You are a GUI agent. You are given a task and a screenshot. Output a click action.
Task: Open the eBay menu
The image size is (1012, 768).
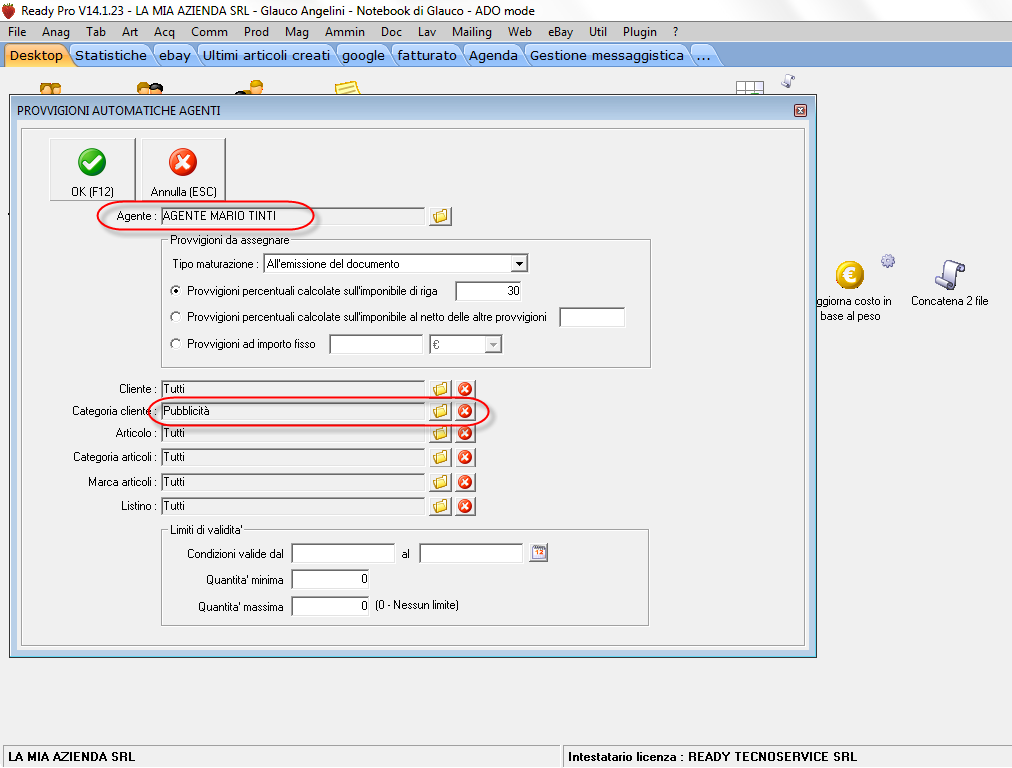pyautogui.click(x=560, y=32)
